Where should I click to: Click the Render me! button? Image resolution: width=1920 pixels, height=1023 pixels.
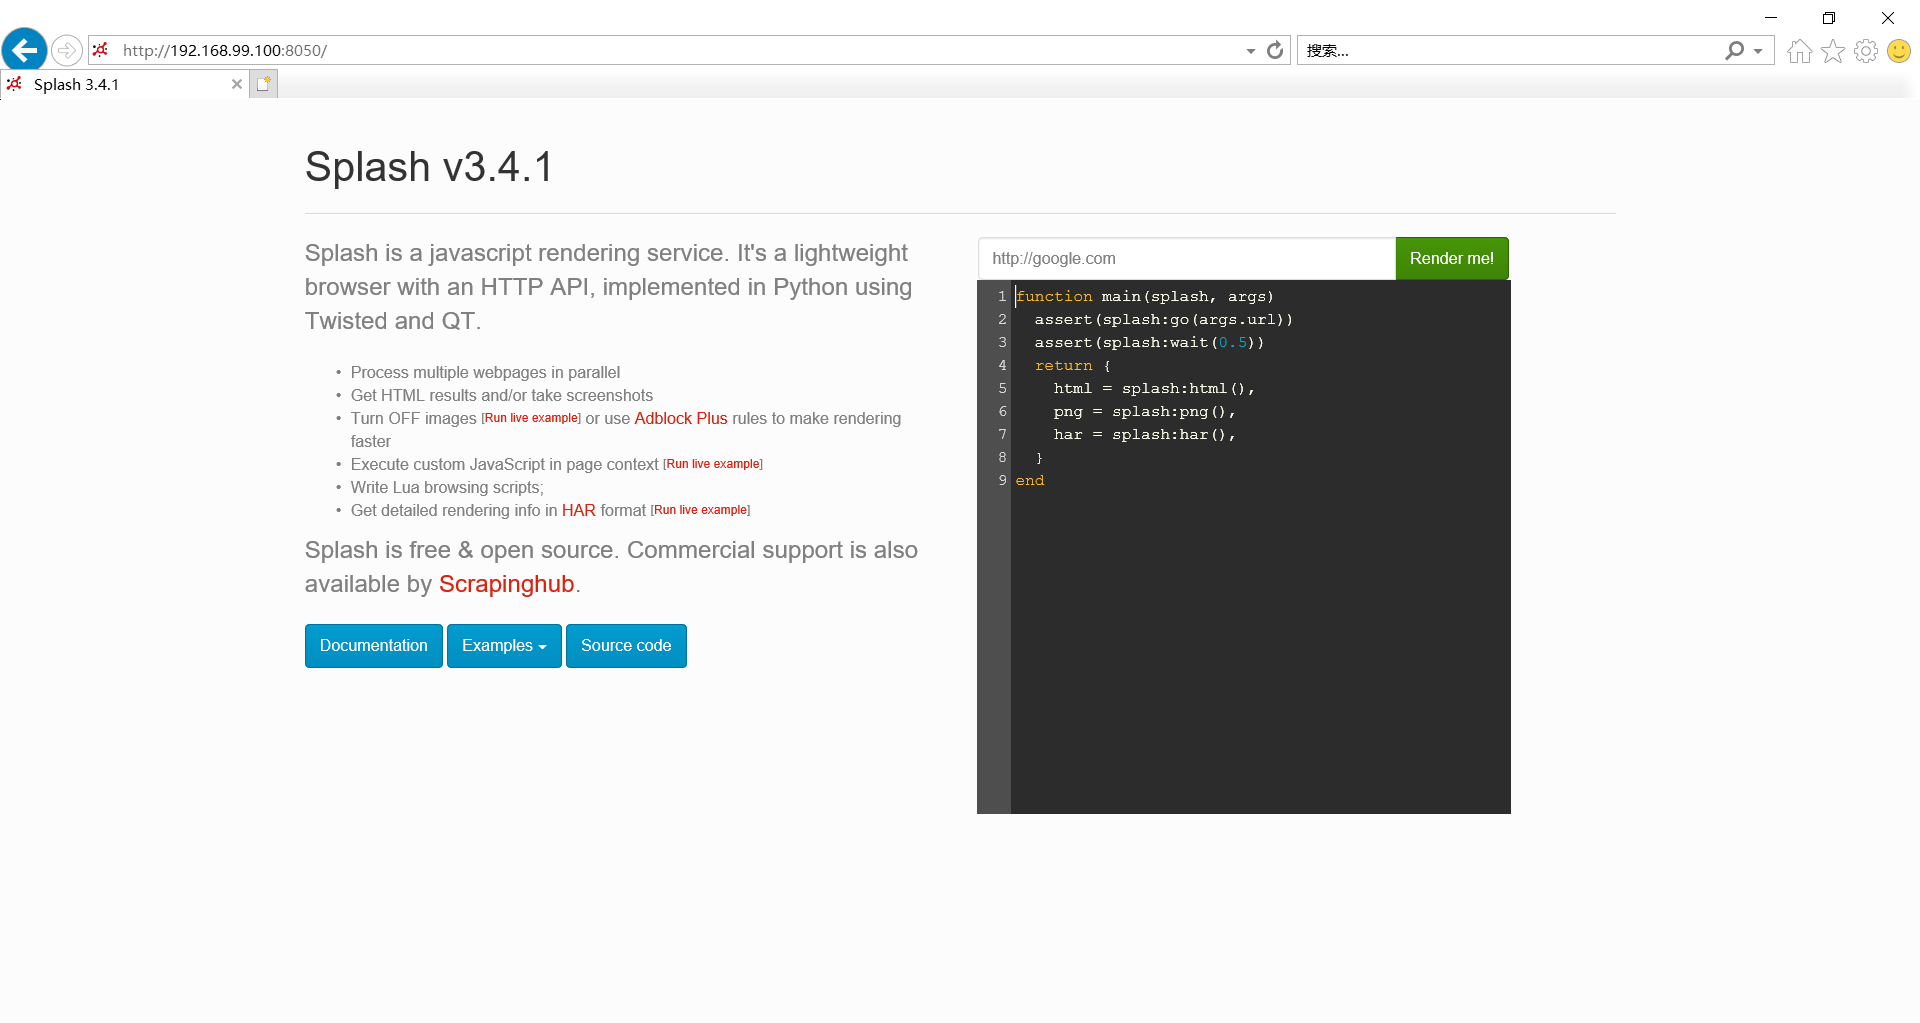(1451, 258)
